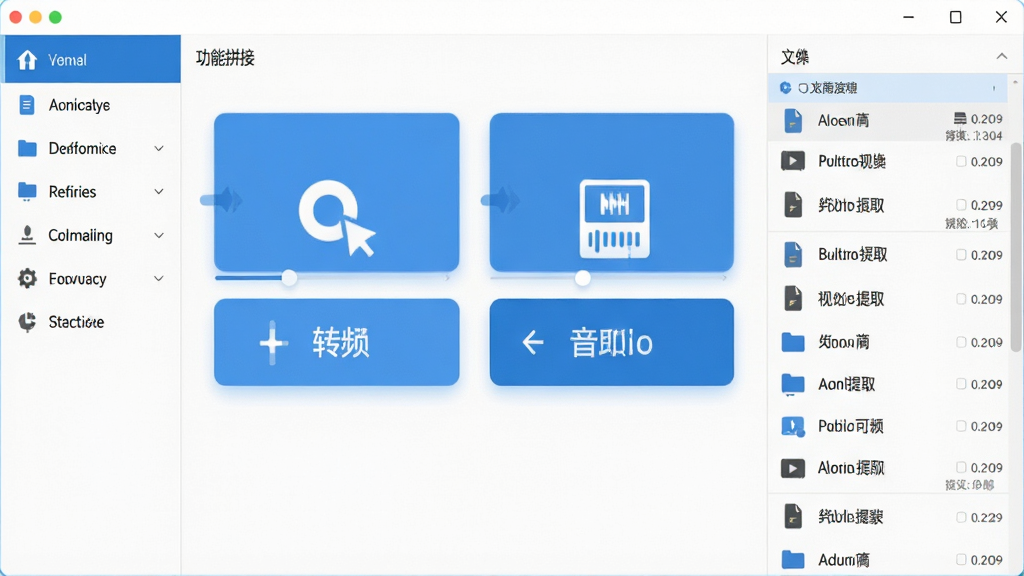Open Stactiote in the sidebar
This screenshot has height=576, width=1024.
pyautogui.click(x=91, y=322)
